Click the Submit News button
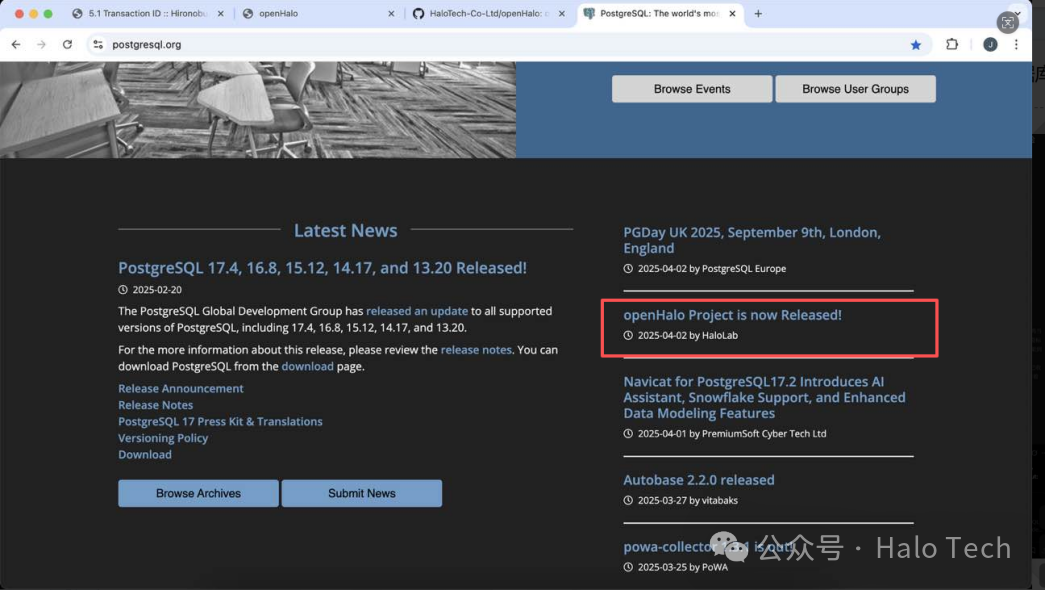 point(361,493)
